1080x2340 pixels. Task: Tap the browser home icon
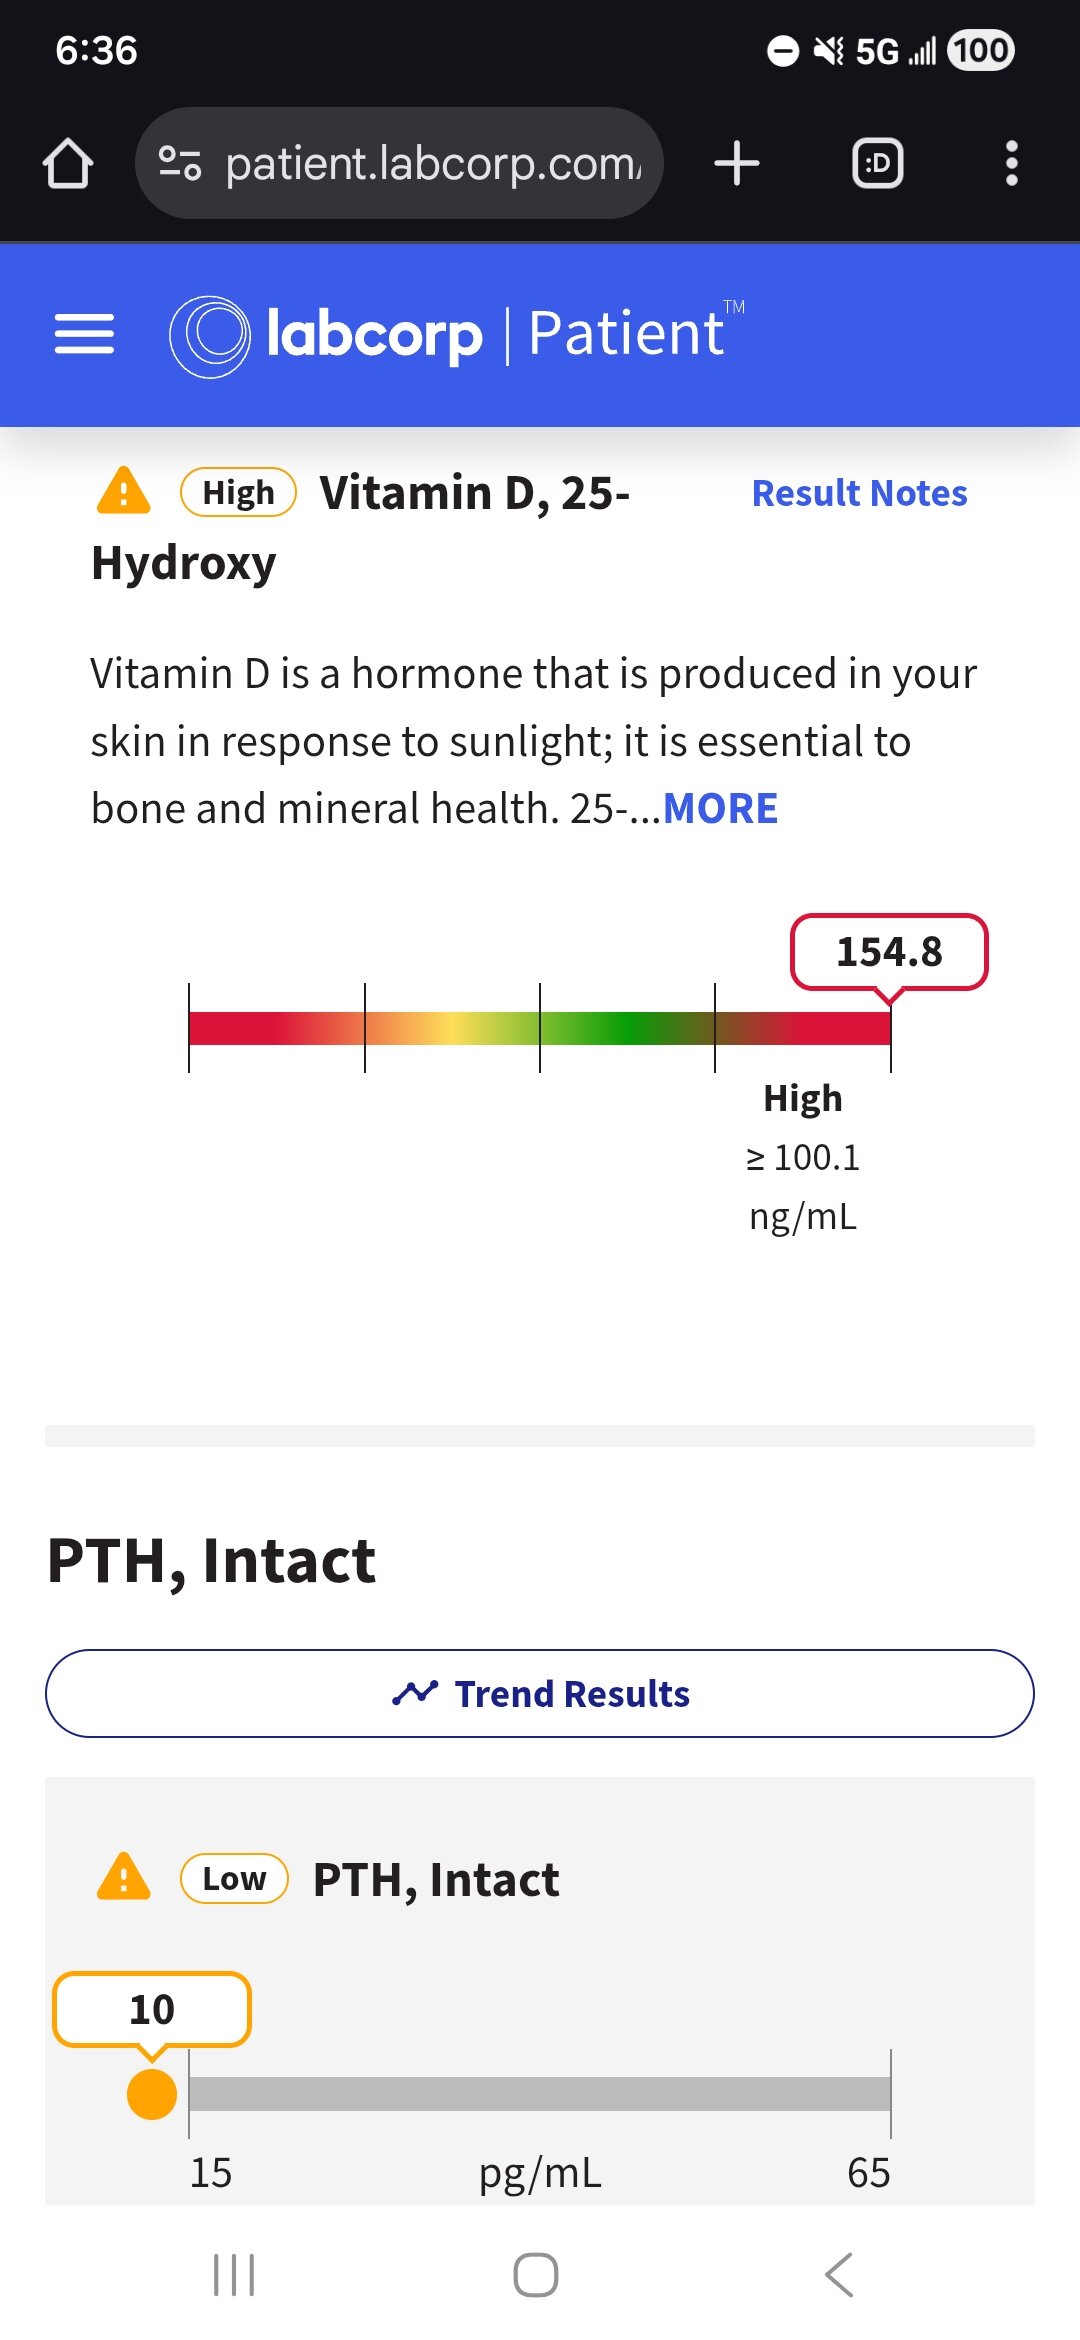pyautogui.click(x=68, y=164)
